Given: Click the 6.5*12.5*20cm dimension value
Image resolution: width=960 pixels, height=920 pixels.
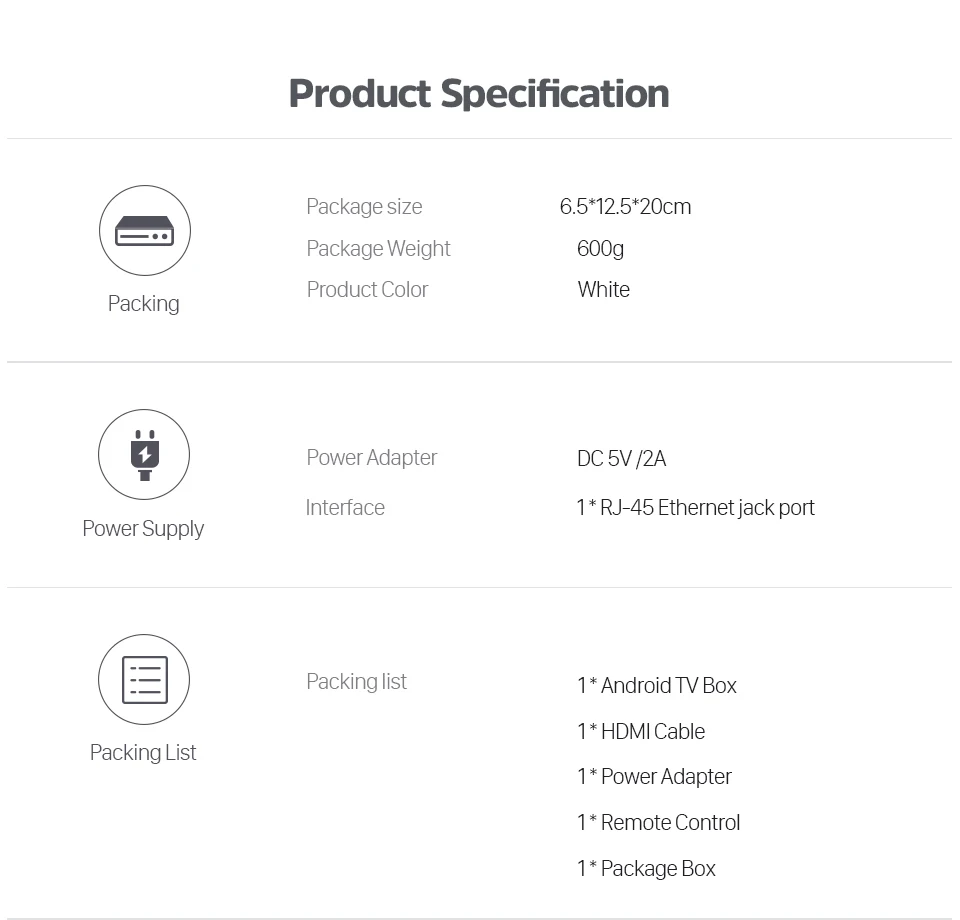Looking at the screenshot, I should (625, 207).
